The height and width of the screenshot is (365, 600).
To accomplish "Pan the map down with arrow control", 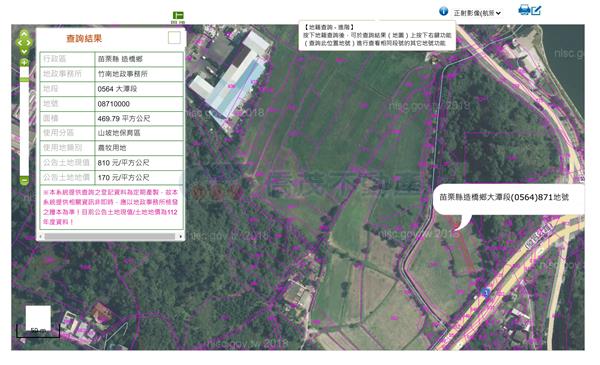I will tap(24, 51).
